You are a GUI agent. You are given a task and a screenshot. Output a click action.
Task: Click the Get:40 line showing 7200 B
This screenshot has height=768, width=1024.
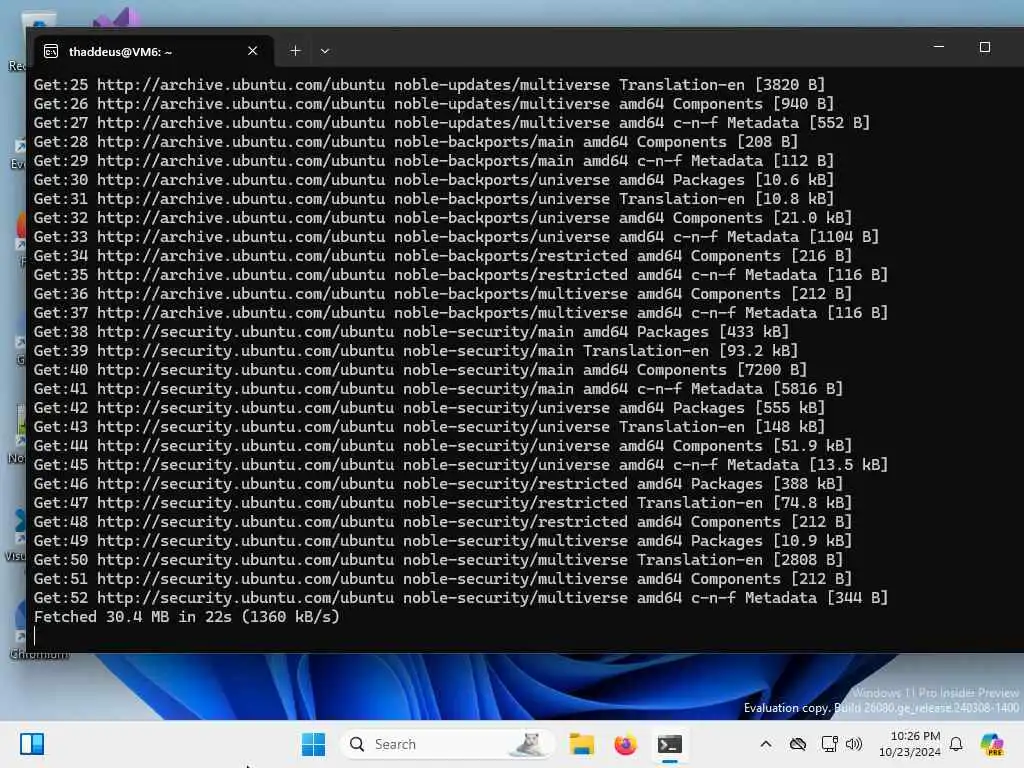click(x=421, y=370)
